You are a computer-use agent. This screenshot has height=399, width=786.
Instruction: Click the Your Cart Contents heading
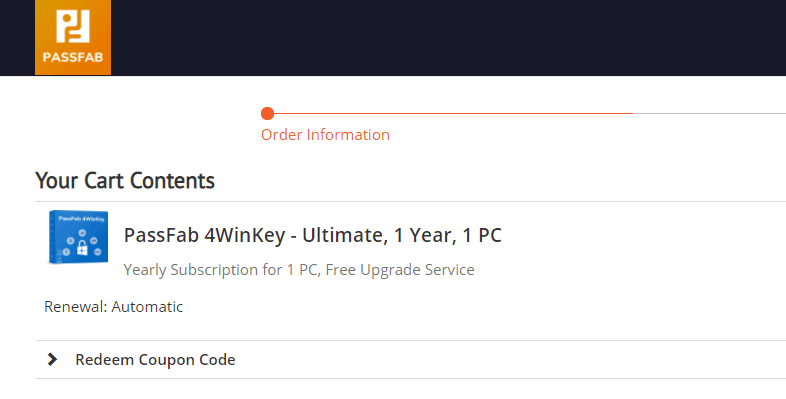(x=125, y=180)
